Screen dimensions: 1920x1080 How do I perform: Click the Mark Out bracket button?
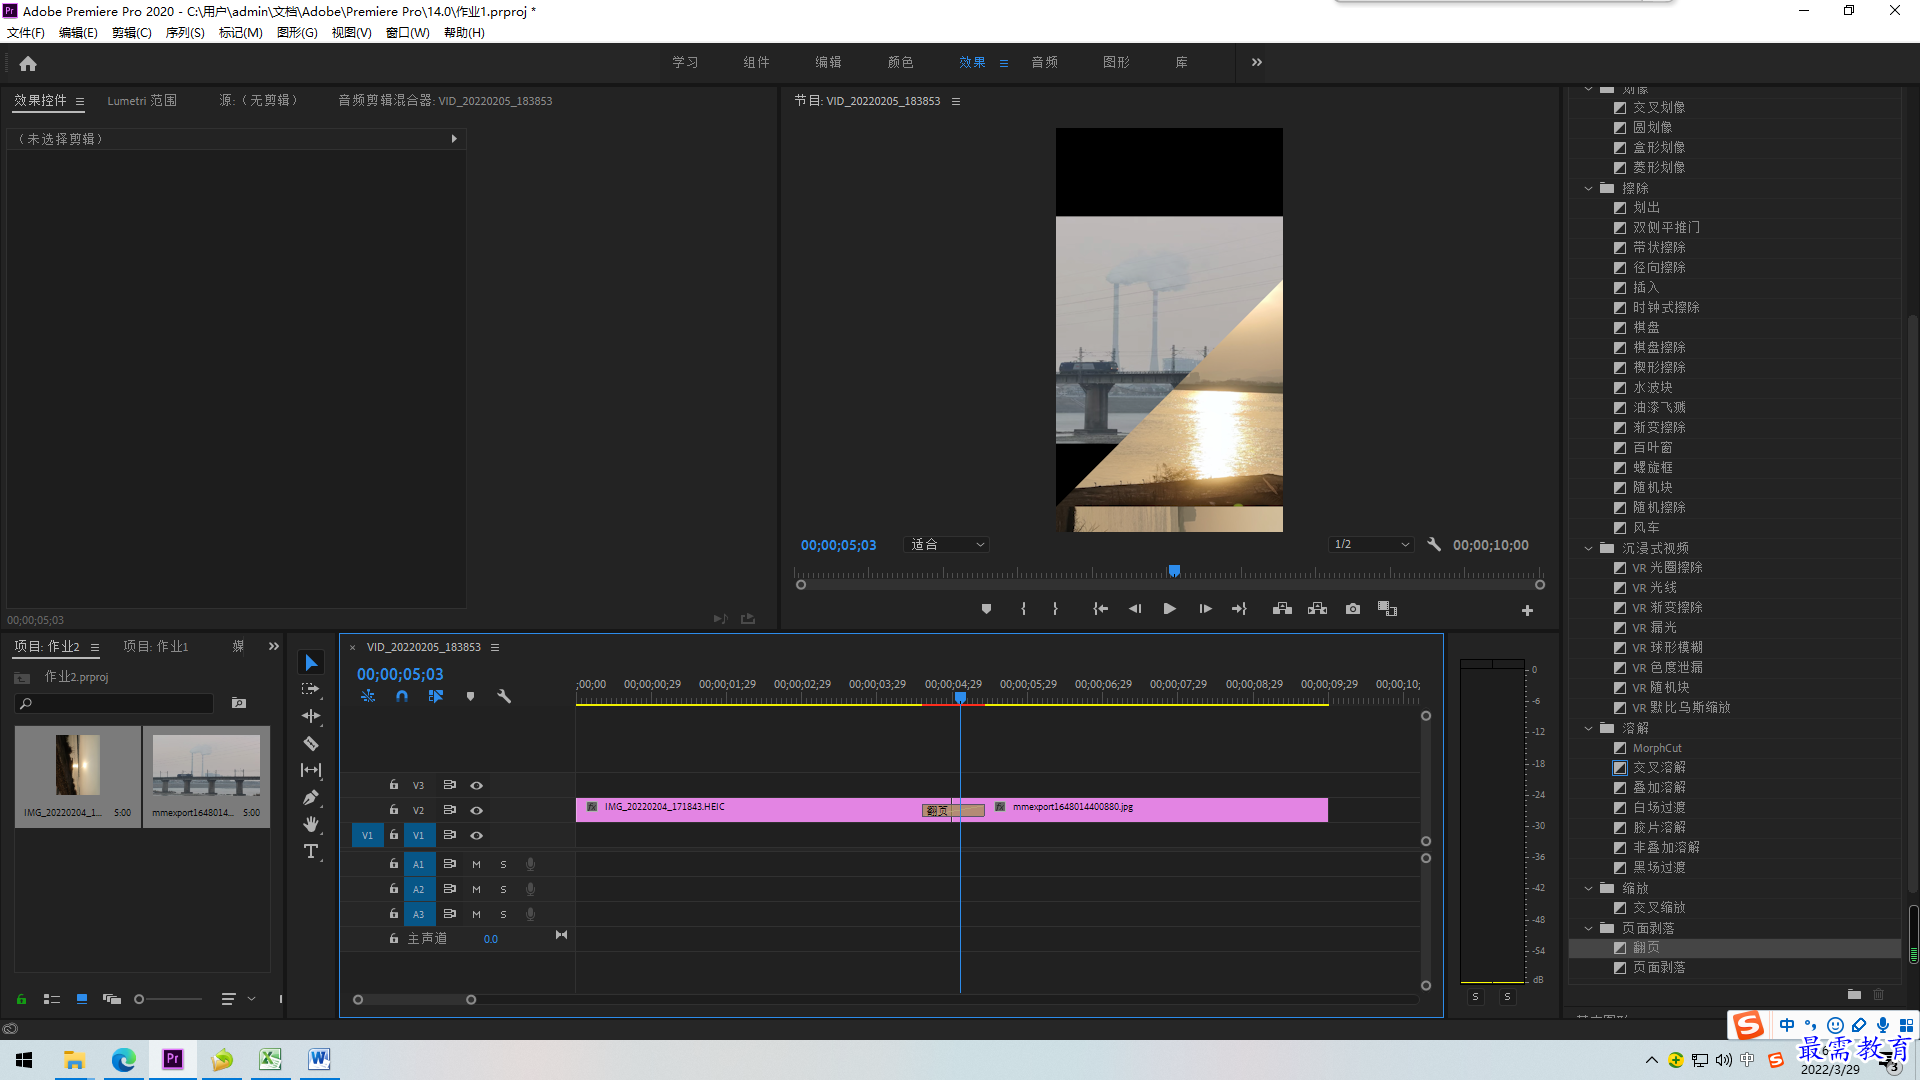click(x=1055, y=609)
